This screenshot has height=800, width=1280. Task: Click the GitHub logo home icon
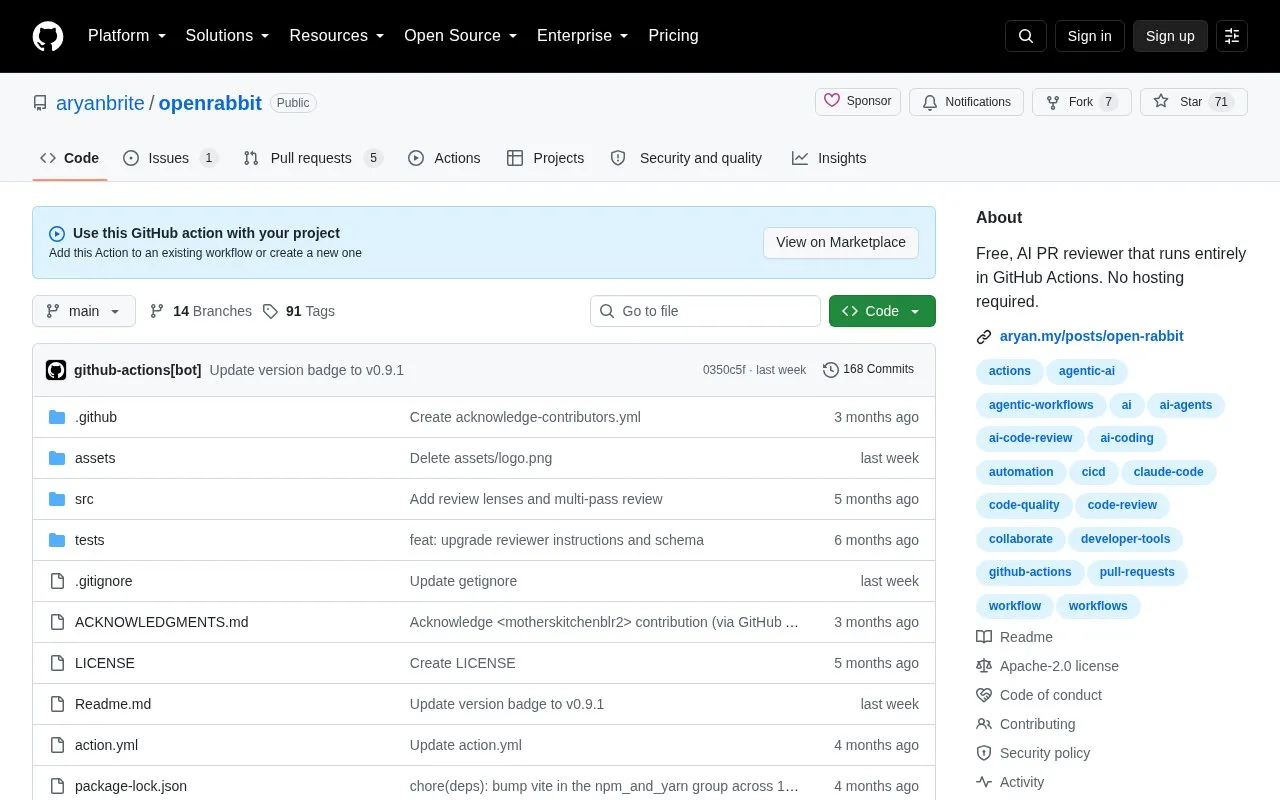[48, 36]
